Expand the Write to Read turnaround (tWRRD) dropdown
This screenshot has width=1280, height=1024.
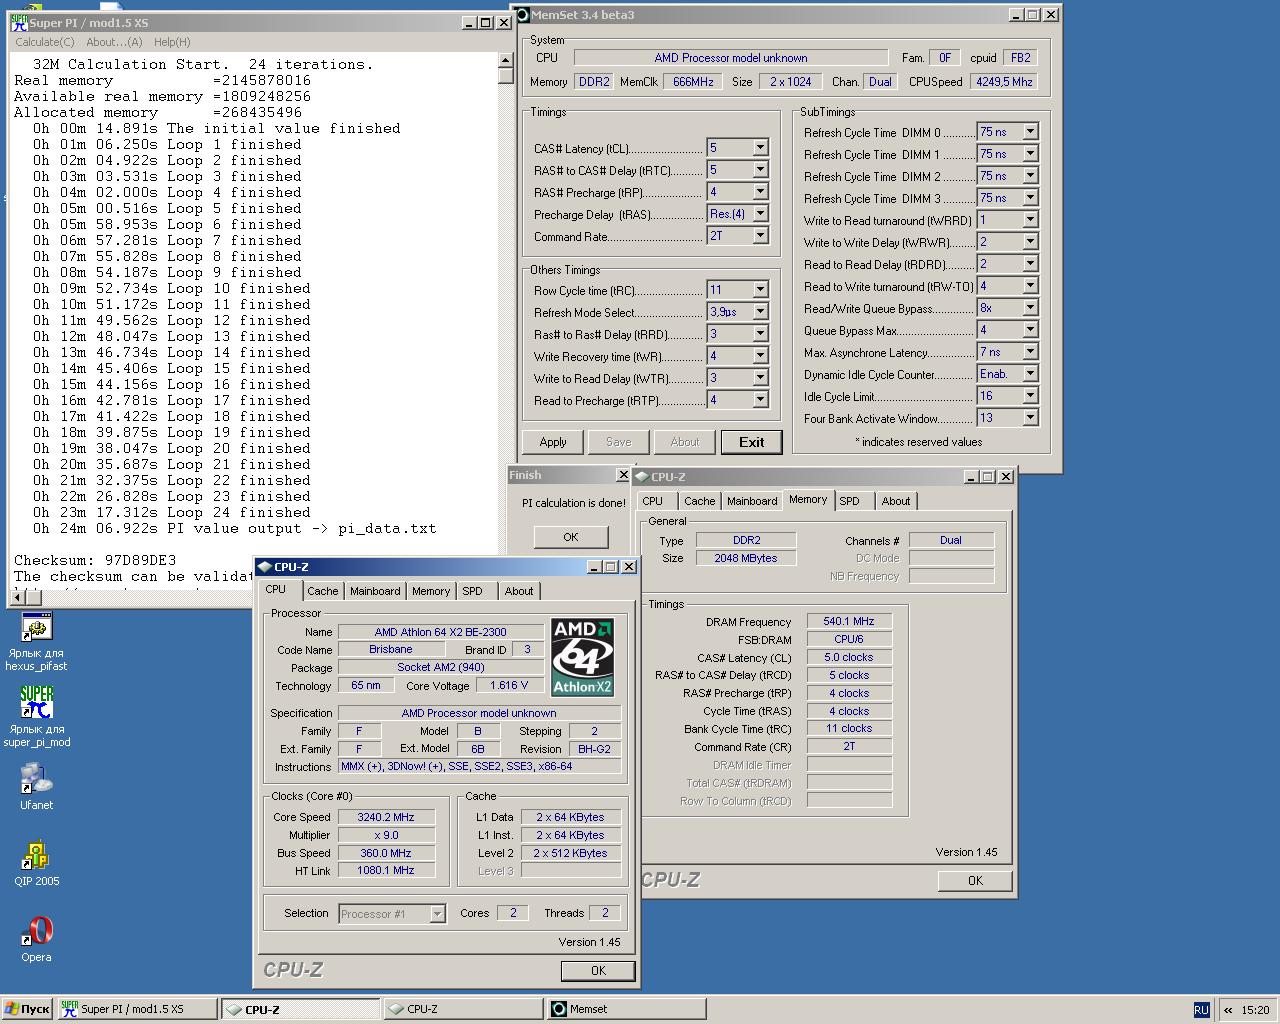tap(1030, 220)
